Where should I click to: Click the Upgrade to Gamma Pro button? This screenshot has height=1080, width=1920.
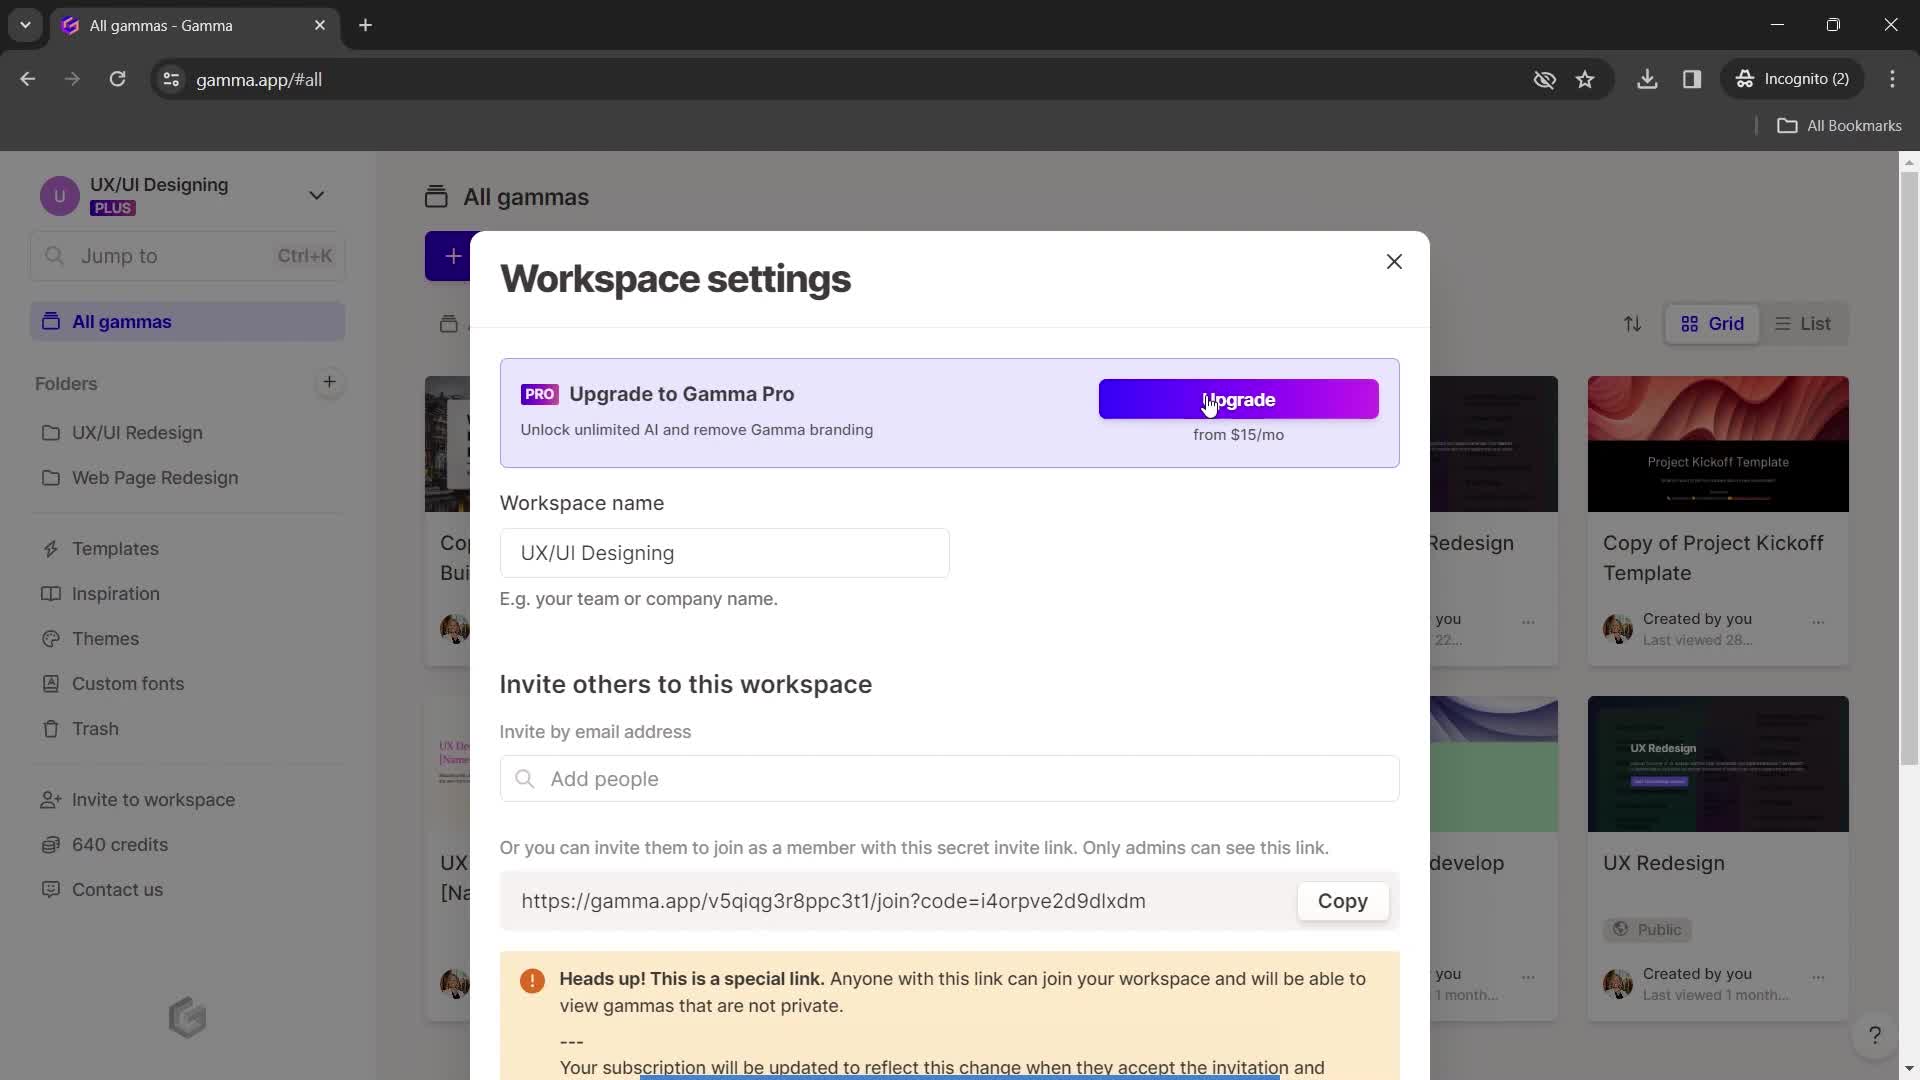tap(1237, 398)
